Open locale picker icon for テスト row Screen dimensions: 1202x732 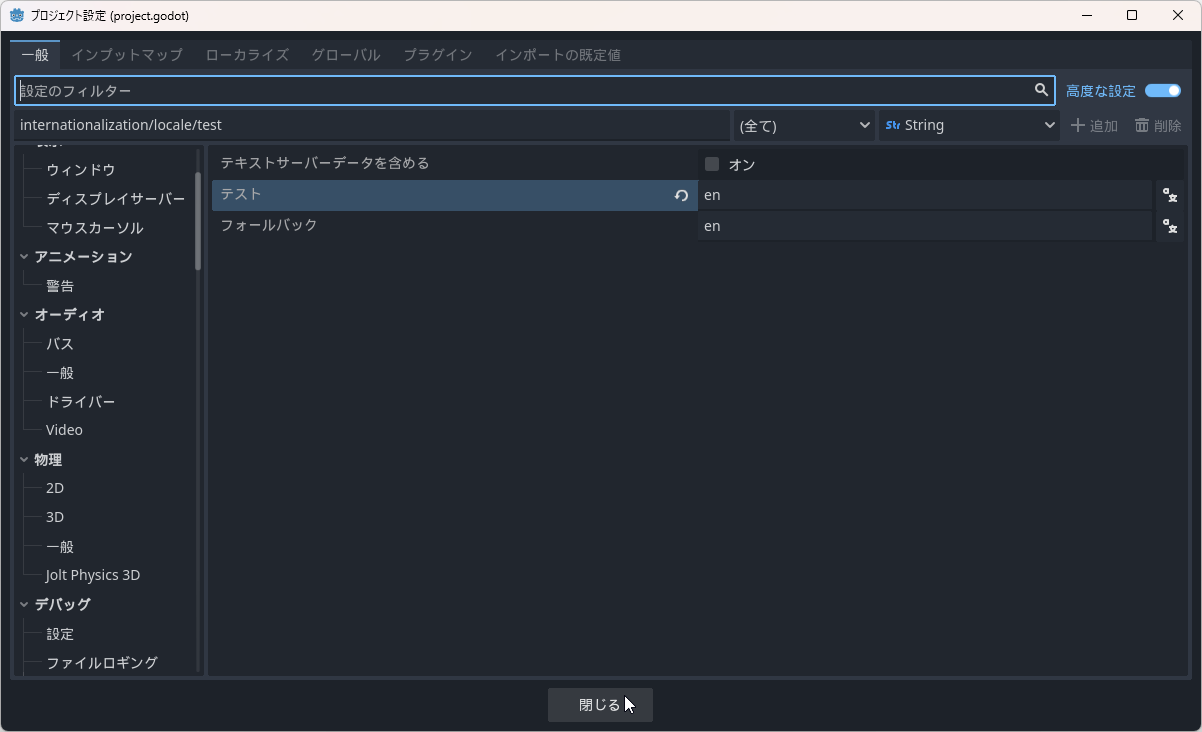point(1169,196)
